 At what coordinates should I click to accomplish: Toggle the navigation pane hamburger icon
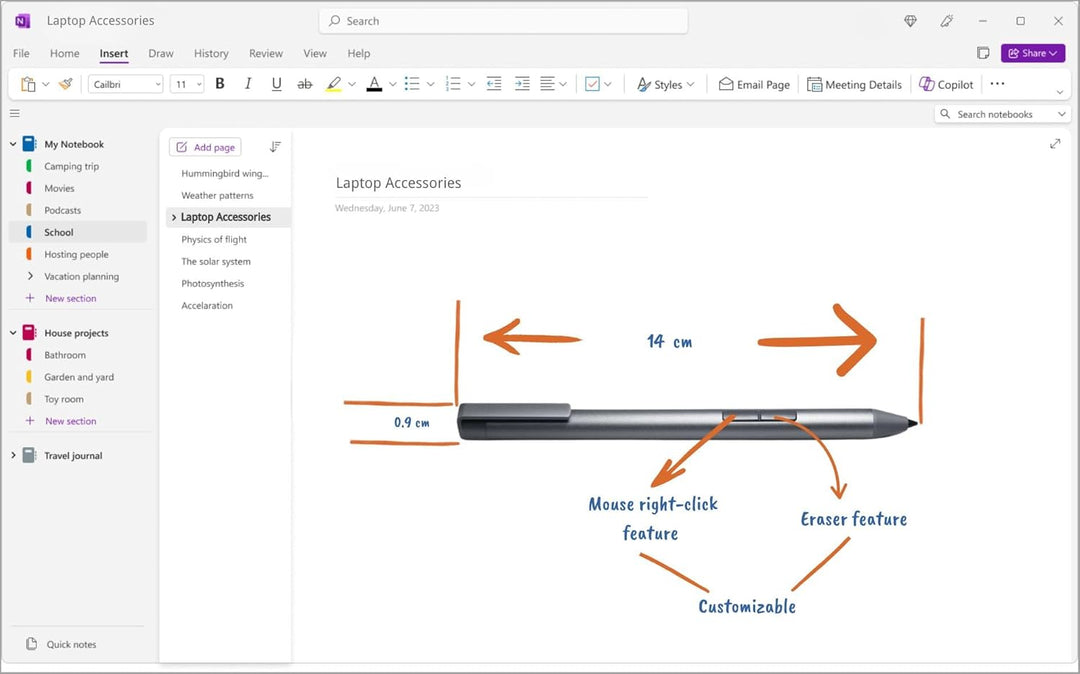point(15,114)
